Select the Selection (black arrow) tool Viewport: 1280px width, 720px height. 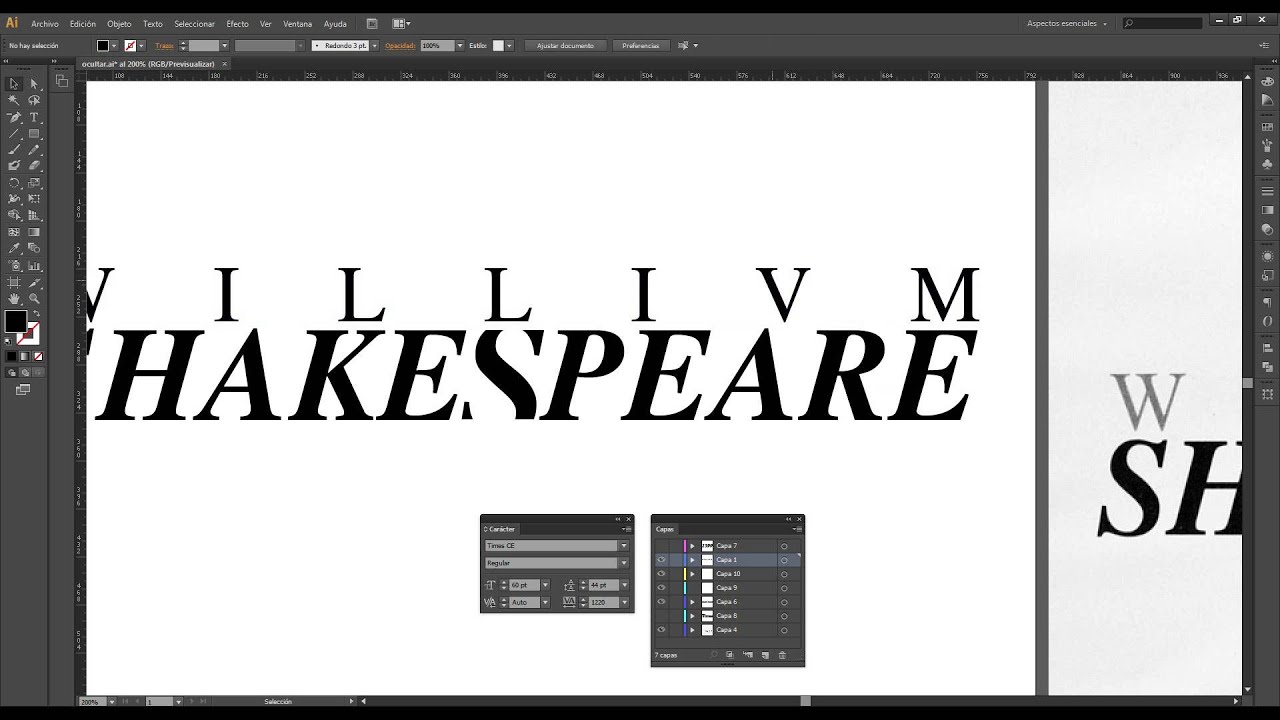[14, 84]
